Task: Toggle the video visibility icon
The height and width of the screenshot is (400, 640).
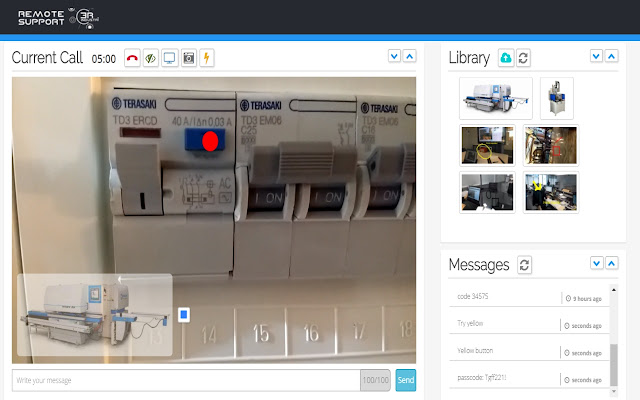Action: [151, 58]
